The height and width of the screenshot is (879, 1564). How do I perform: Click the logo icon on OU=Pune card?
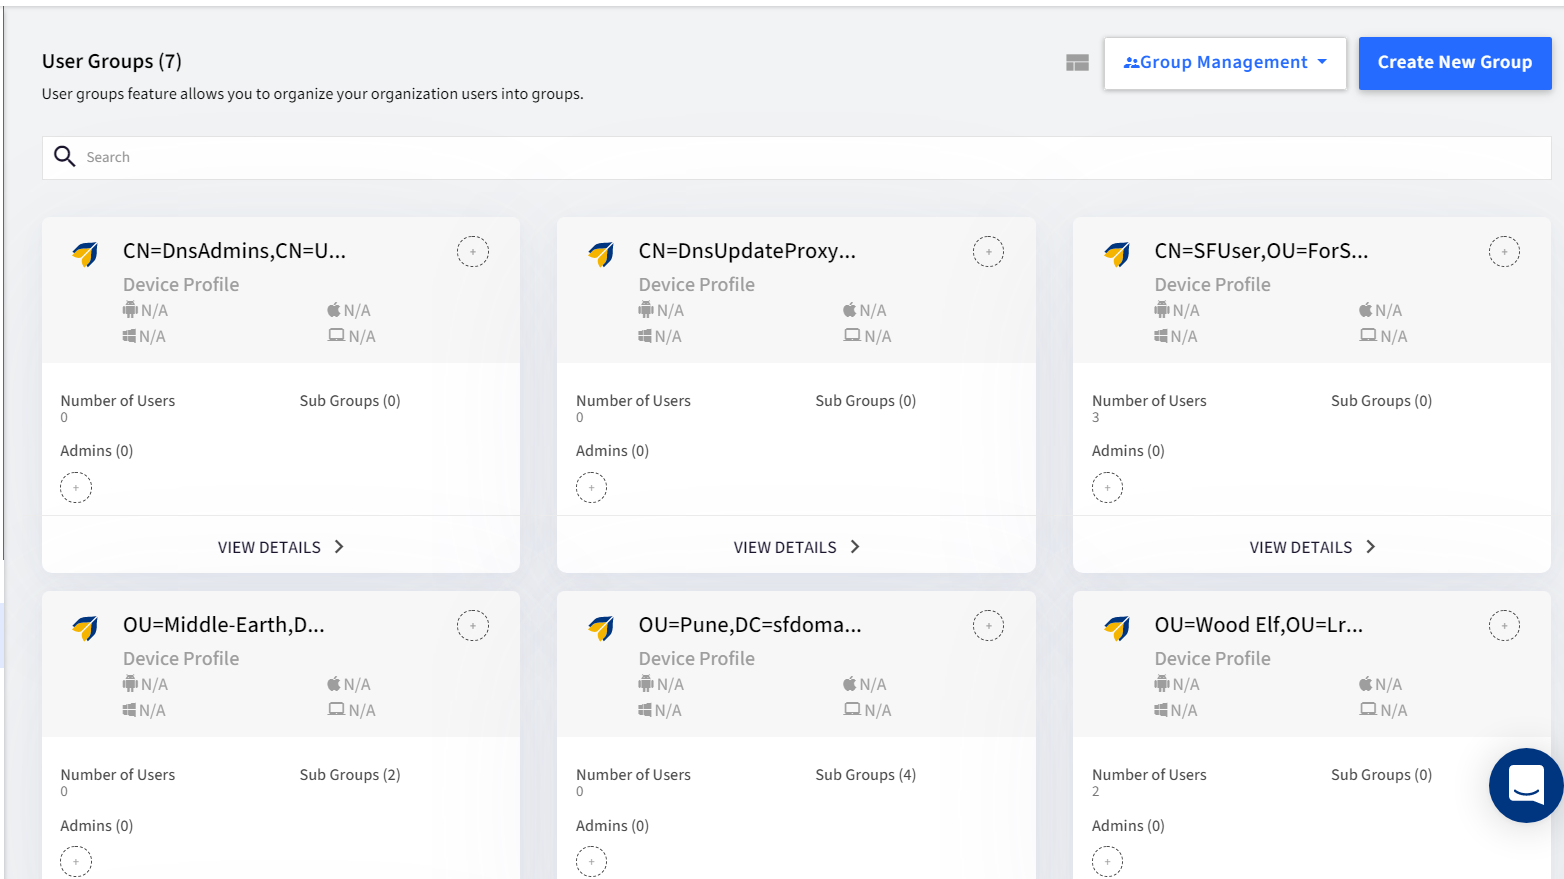[601, 628]
